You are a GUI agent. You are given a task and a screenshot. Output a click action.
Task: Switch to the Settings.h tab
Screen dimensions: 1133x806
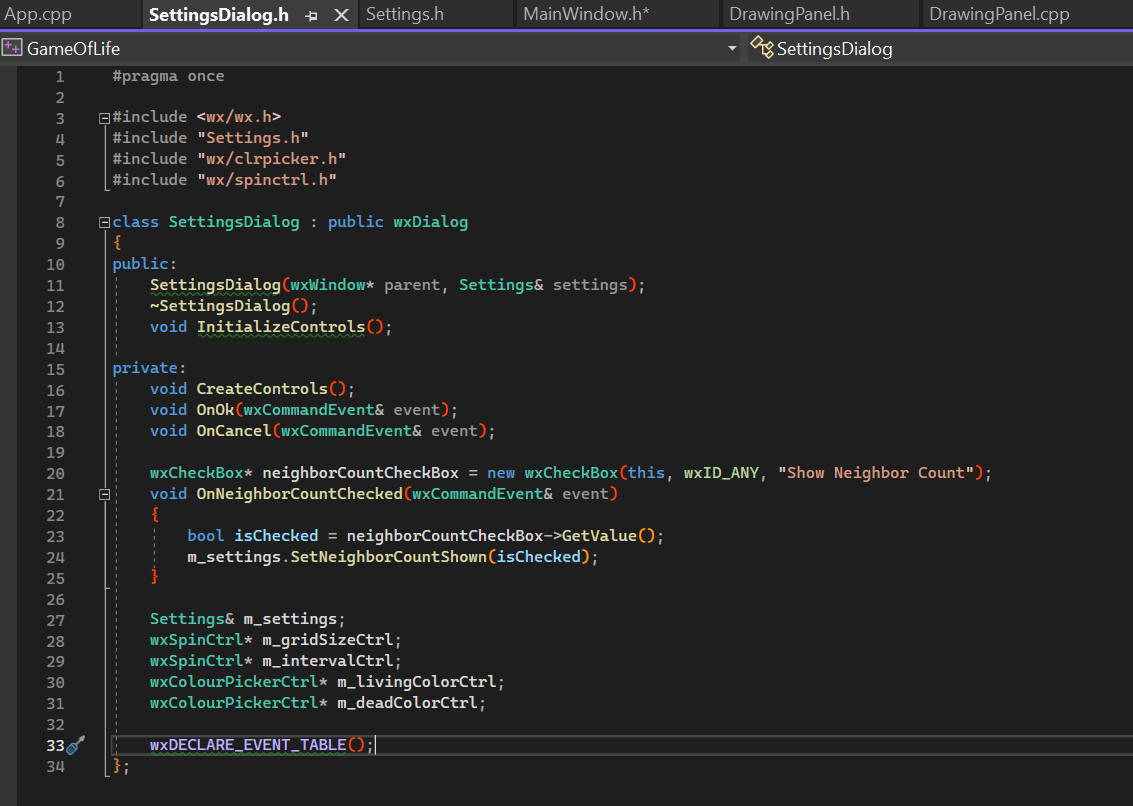[x=404, y=15]
